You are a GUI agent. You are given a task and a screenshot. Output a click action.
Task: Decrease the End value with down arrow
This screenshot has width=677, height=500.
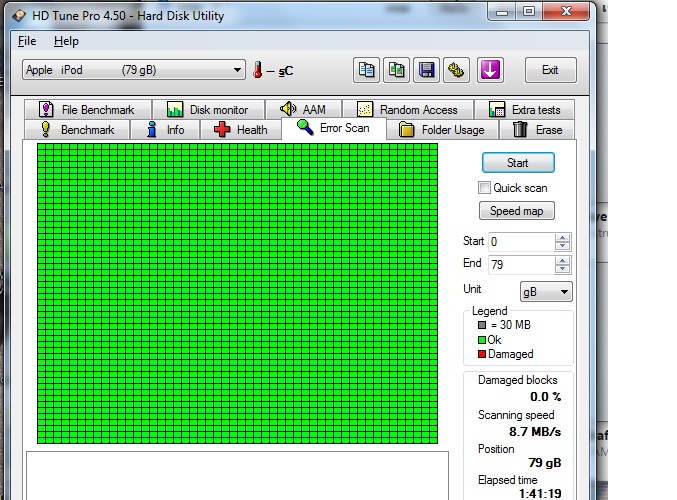point(562,269)
